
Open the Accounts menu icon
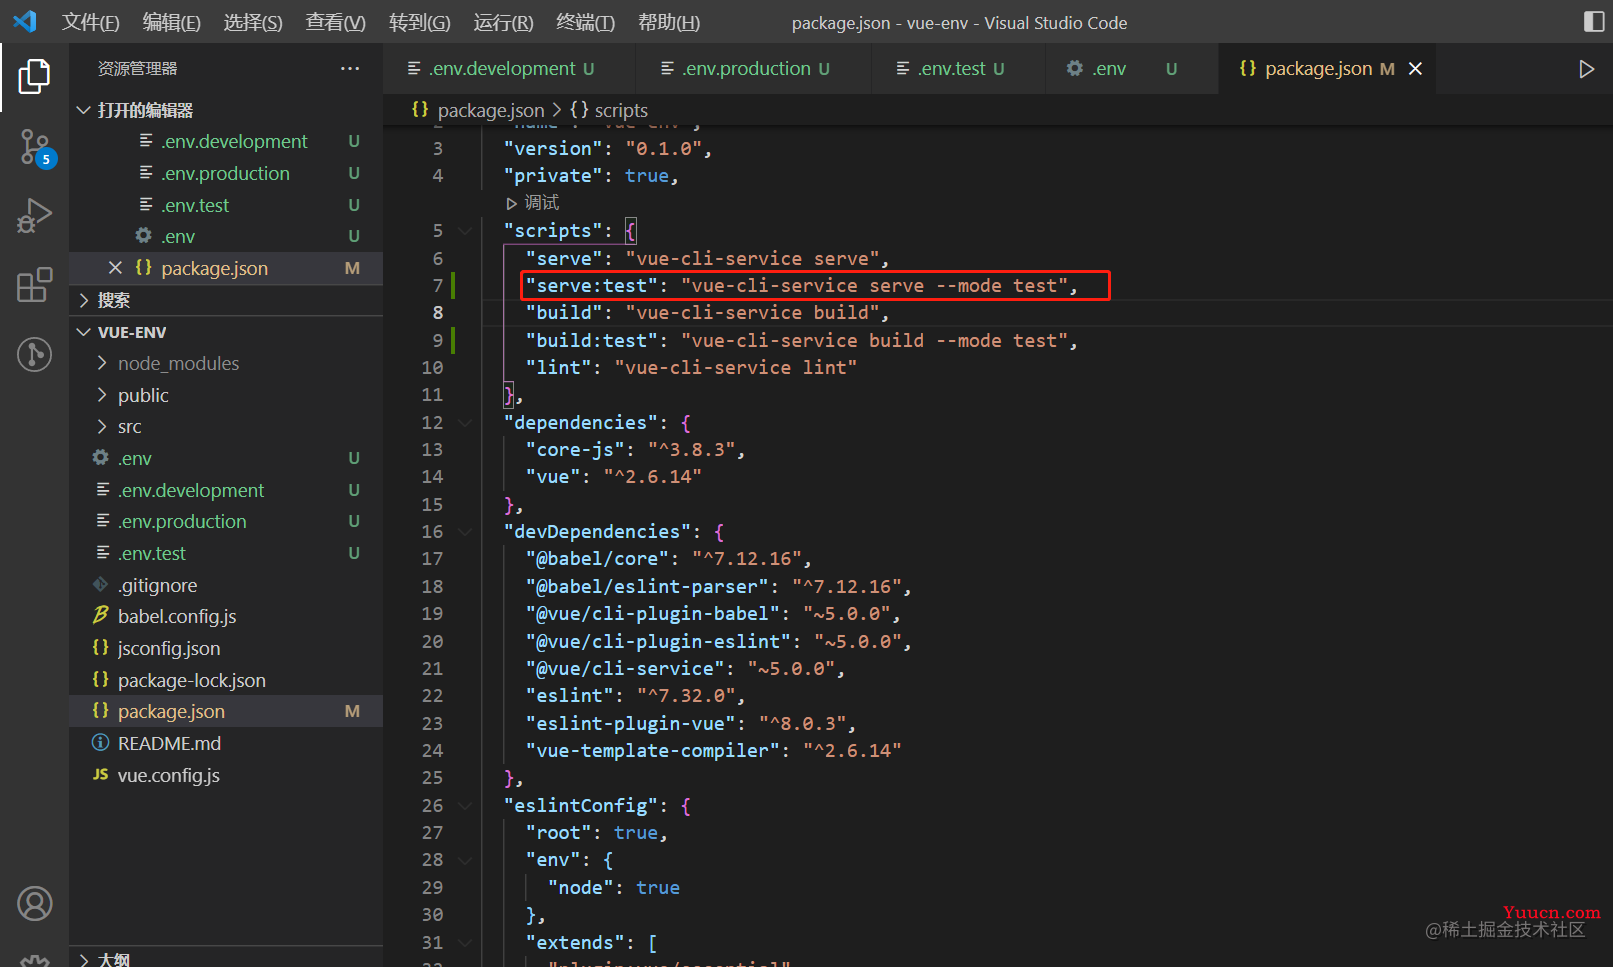(34, 904)
